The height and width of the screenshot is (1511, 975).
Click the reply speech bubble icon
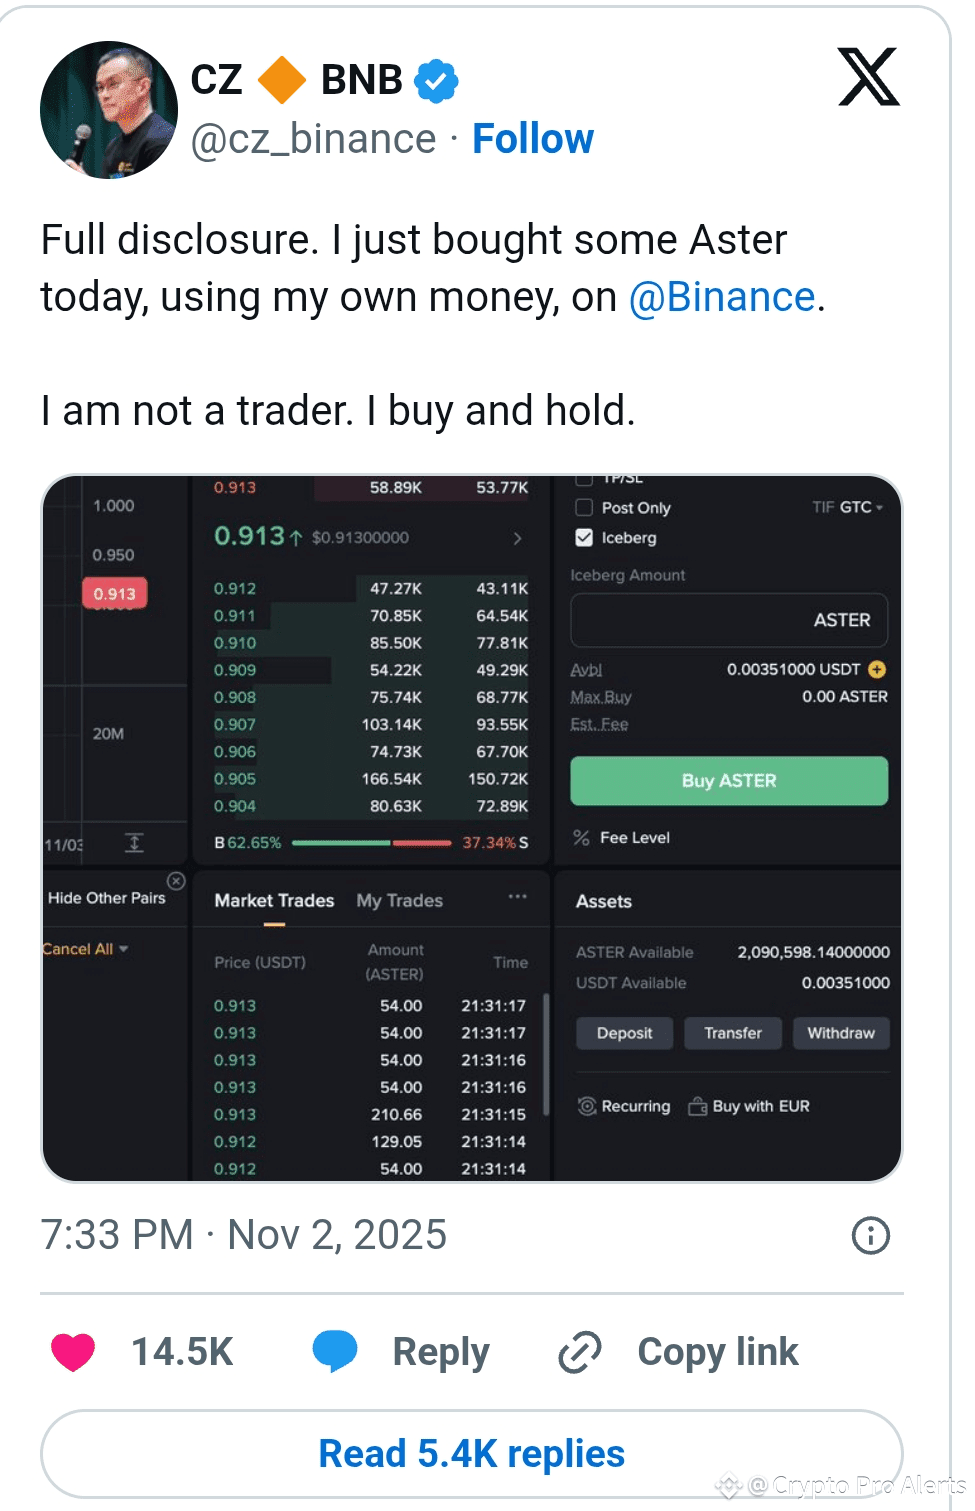pyautogui.click(x=335, y=1351)
